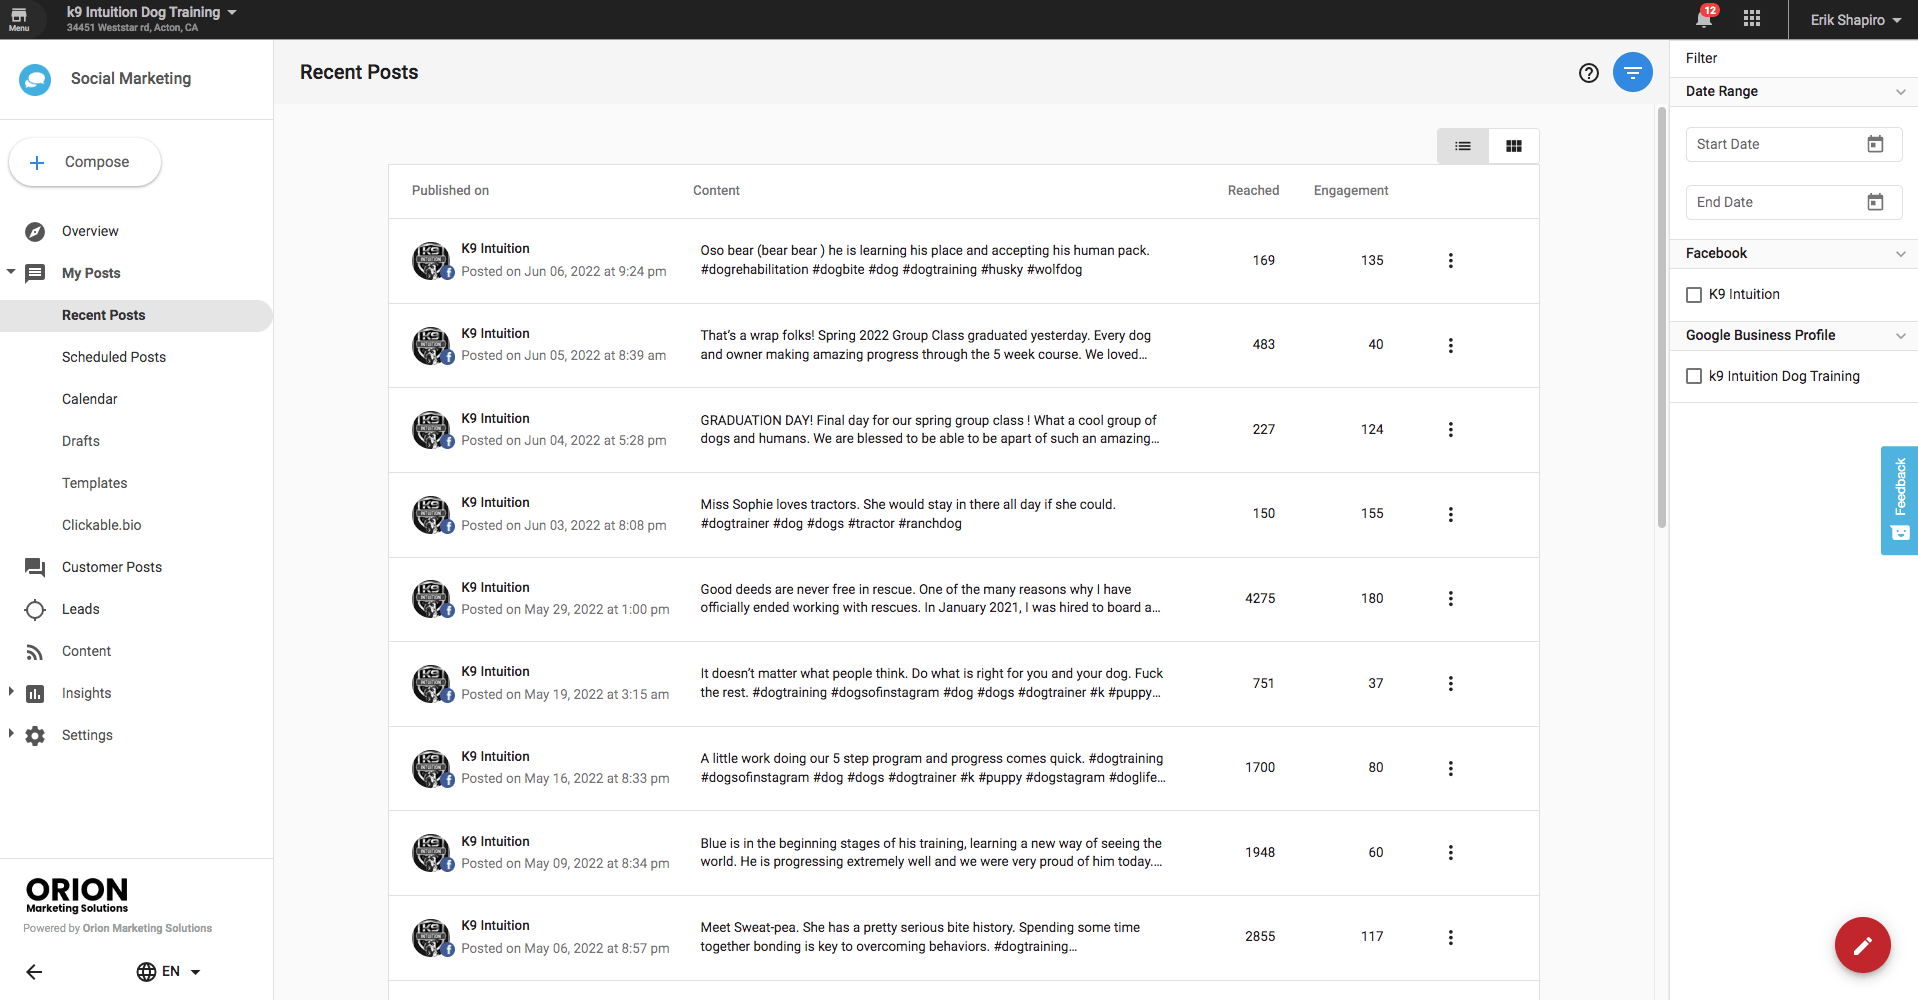Collapse the My Posts tree arrow
Image resolution: width=1918 pixels, height=1000 pixels.
pyautogui.click(x=11, y=272)
